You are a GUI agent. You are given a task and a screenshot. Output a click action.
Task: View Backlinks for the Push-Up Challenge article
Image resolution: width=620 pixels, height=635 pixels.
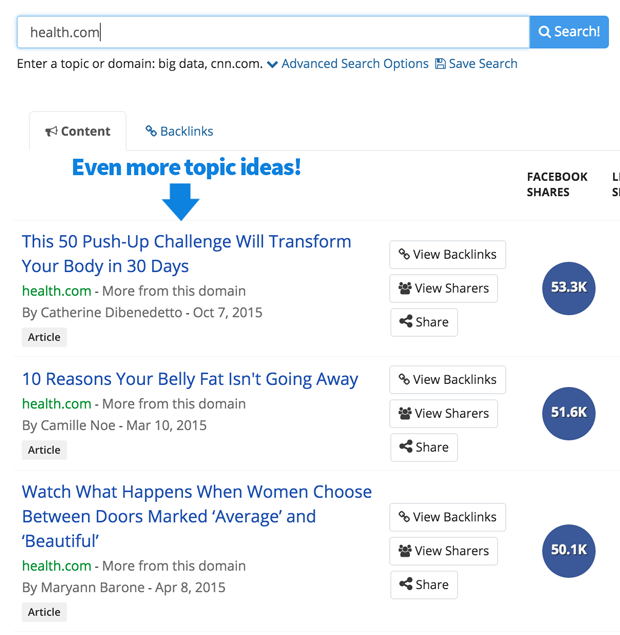[447, 254]
